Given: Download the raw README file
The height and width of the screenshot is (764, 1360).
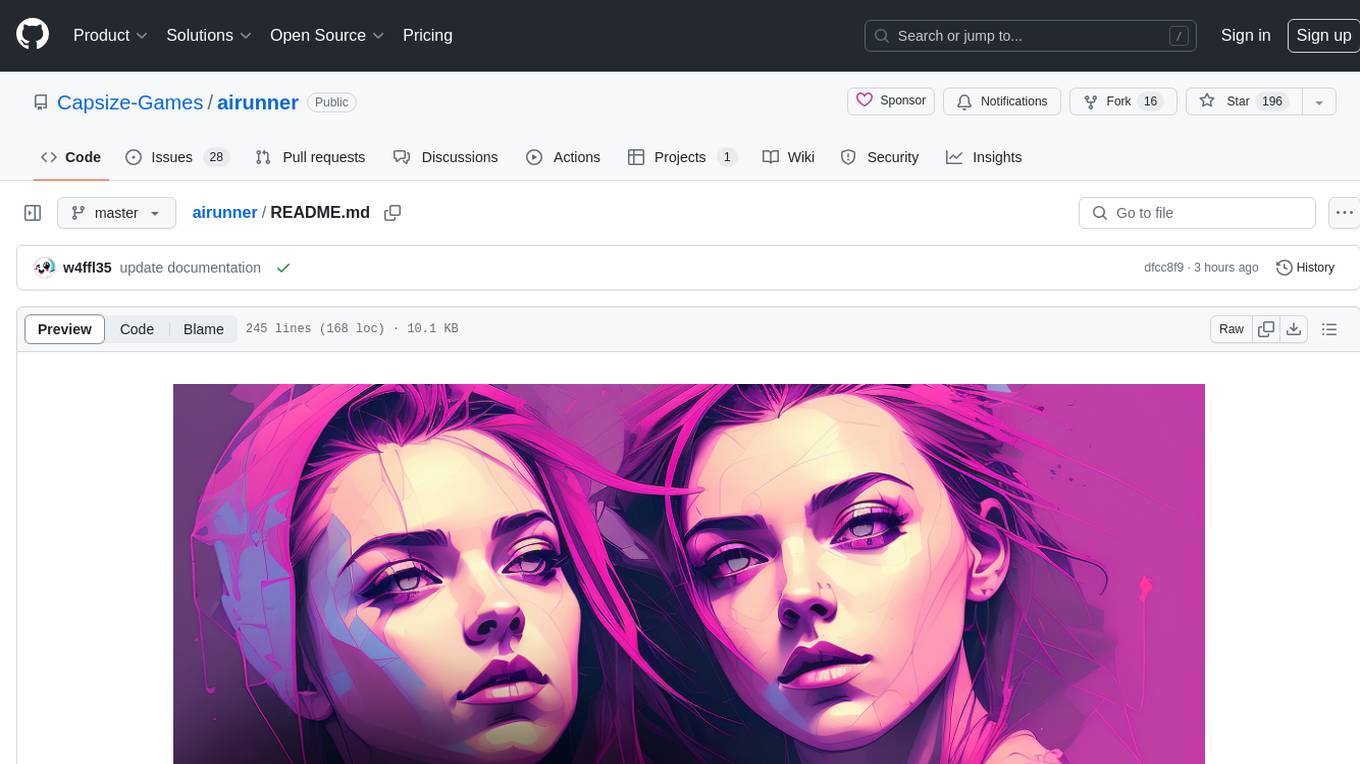Looking at the screenshot, I should click(x=1293, y=329).
